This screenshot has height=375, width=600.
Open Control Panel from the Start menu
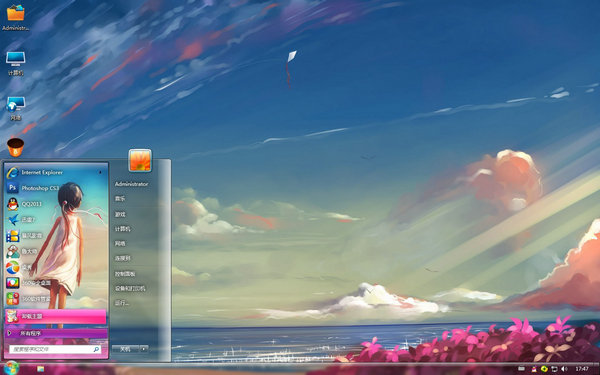click(125, 274)
